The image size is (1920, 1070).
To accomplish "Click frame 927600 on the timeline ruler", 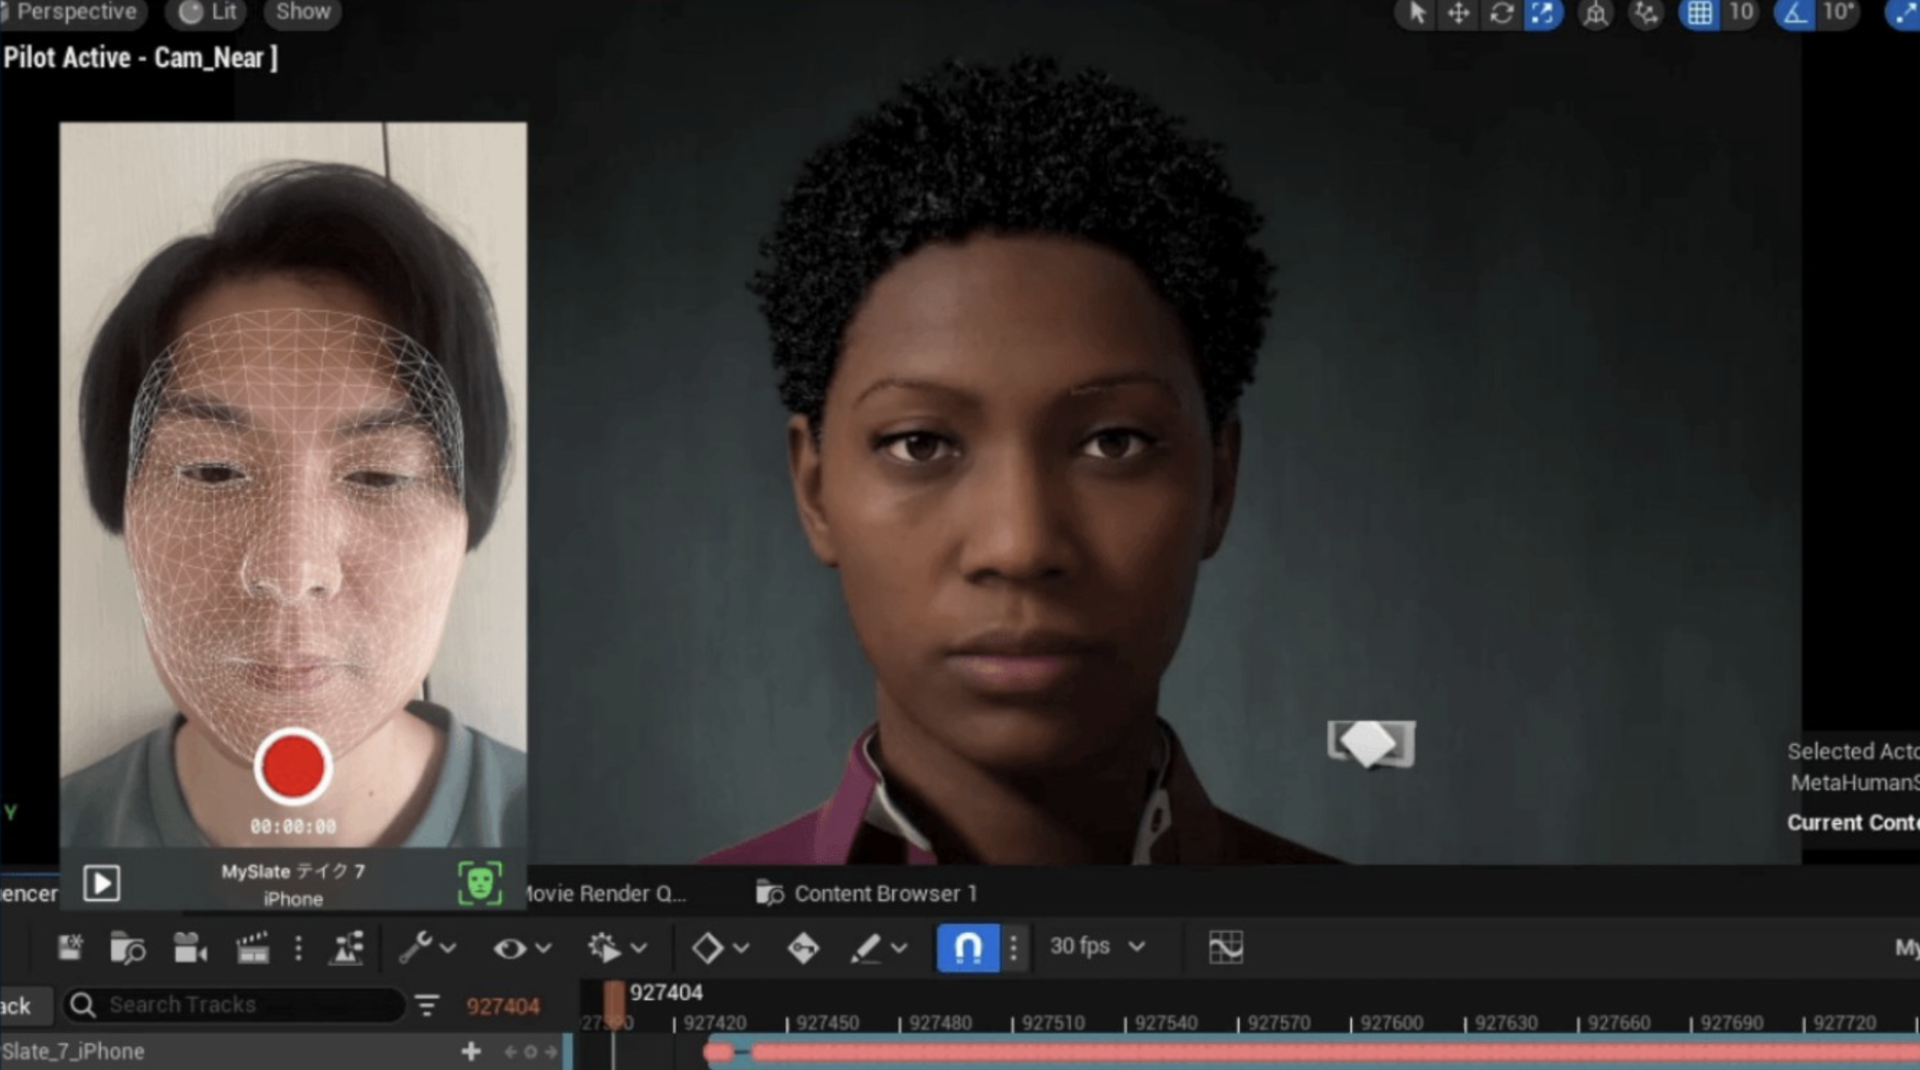I will [1391, 1023].
